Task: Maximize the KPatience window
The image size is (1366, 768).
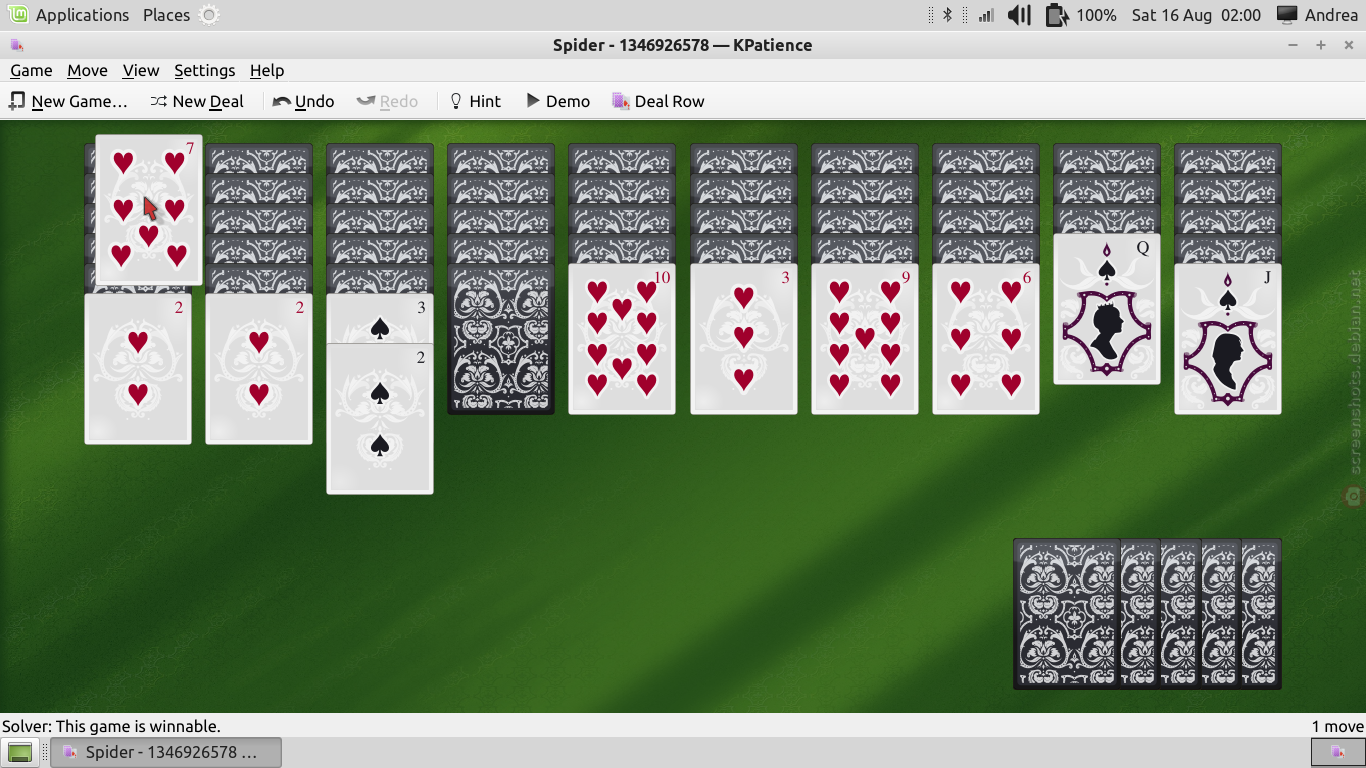Action: 1320,45
